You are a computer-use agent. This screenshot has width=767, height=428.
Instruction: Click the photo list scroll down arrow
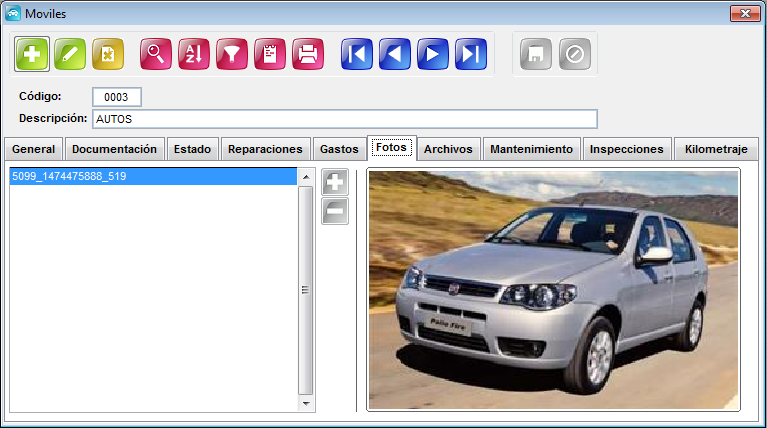click(306, 404)
